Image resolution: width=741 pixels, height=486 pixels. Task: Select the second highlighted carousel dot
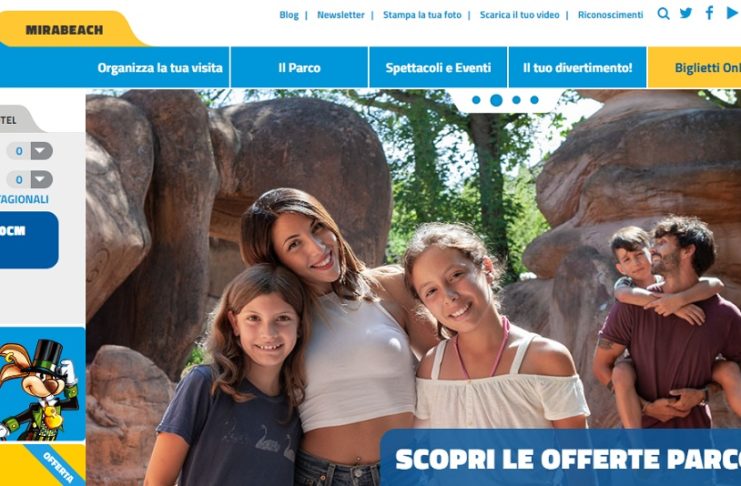pyautogui.click(x=496, y=100)
